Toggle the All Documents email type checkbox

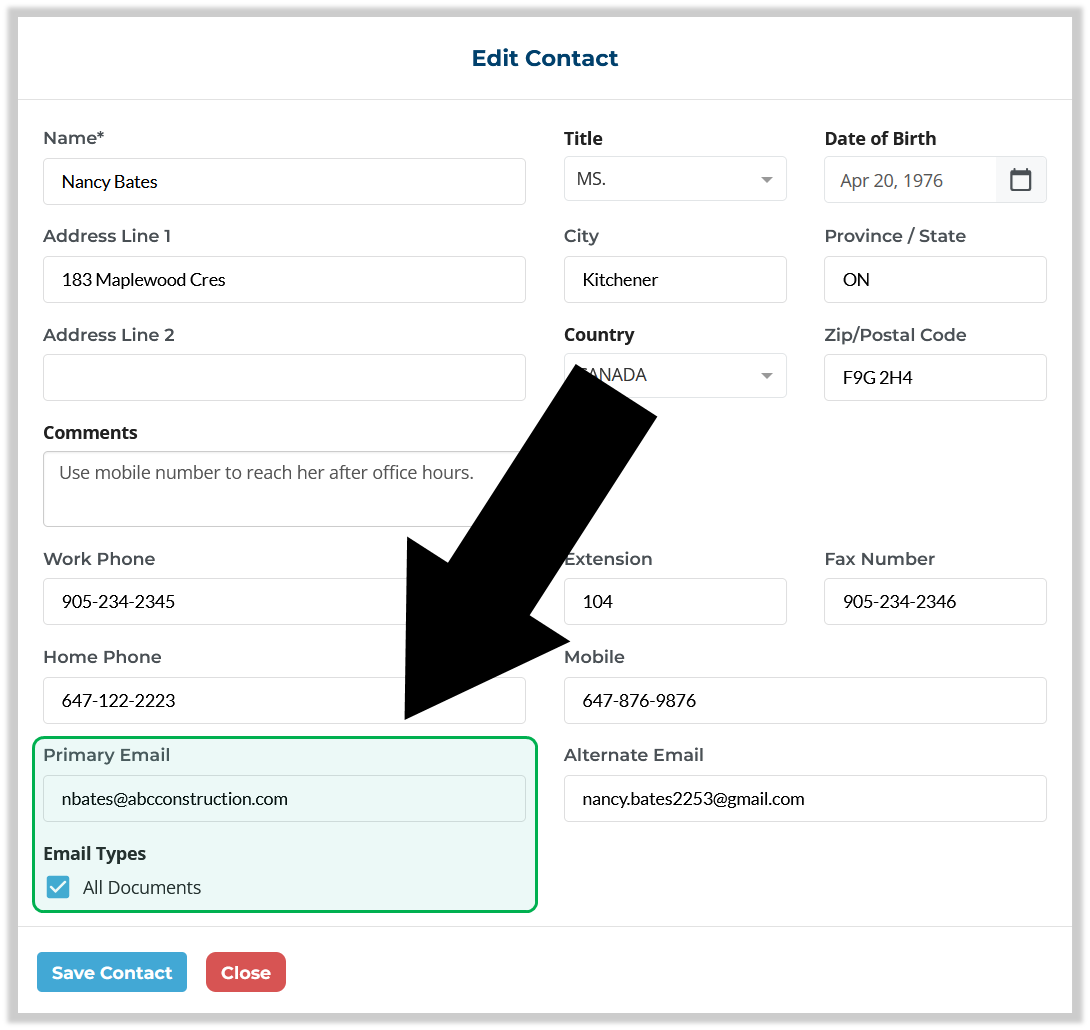(57, 887)
